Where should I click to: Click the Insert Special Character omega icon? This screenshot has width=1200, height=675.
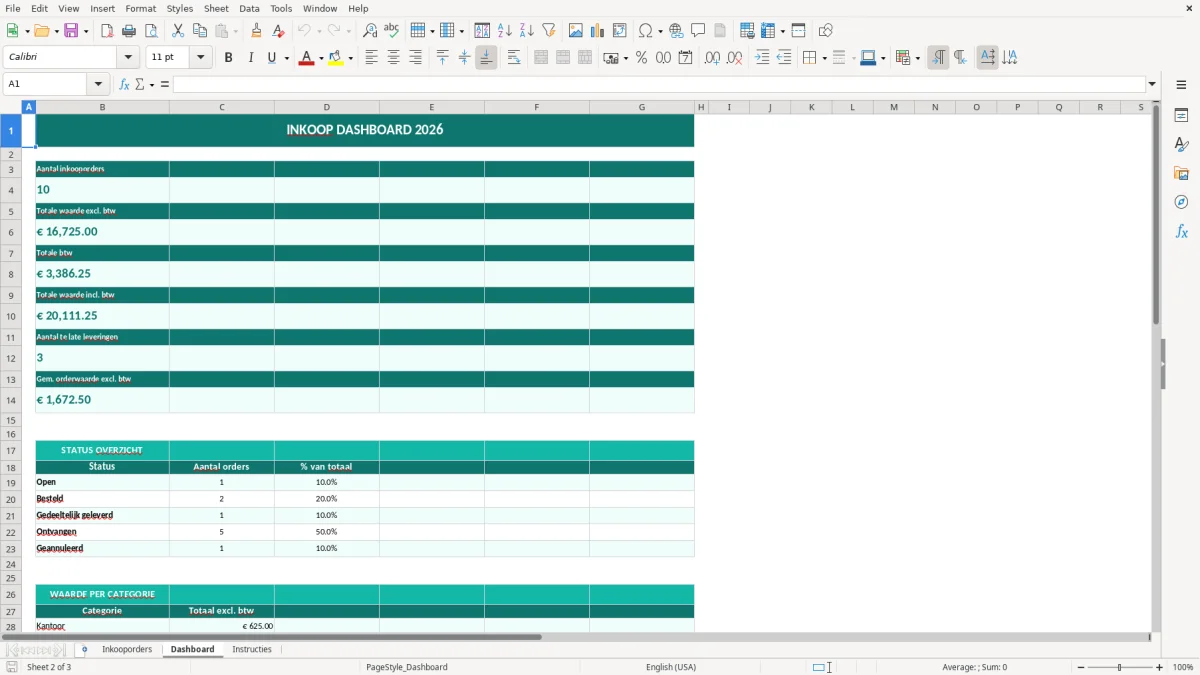646,31
